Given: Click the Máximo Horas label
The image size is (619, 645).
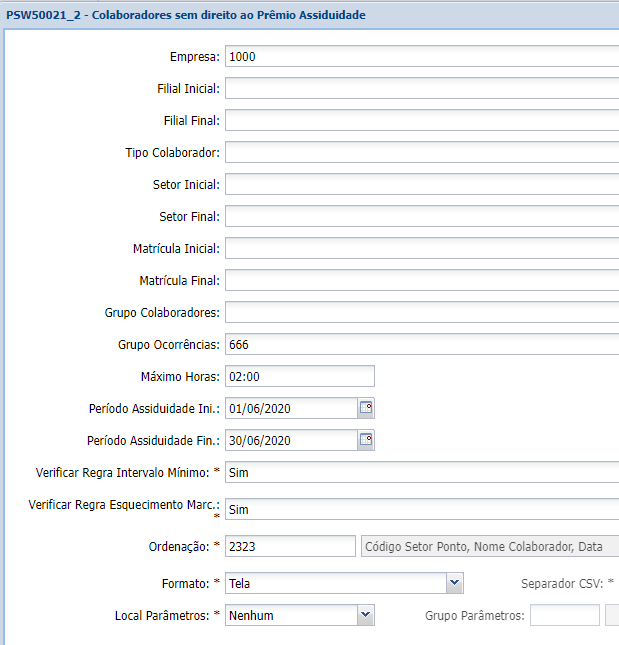Looking at the screenshot, I should pos(181,377).
